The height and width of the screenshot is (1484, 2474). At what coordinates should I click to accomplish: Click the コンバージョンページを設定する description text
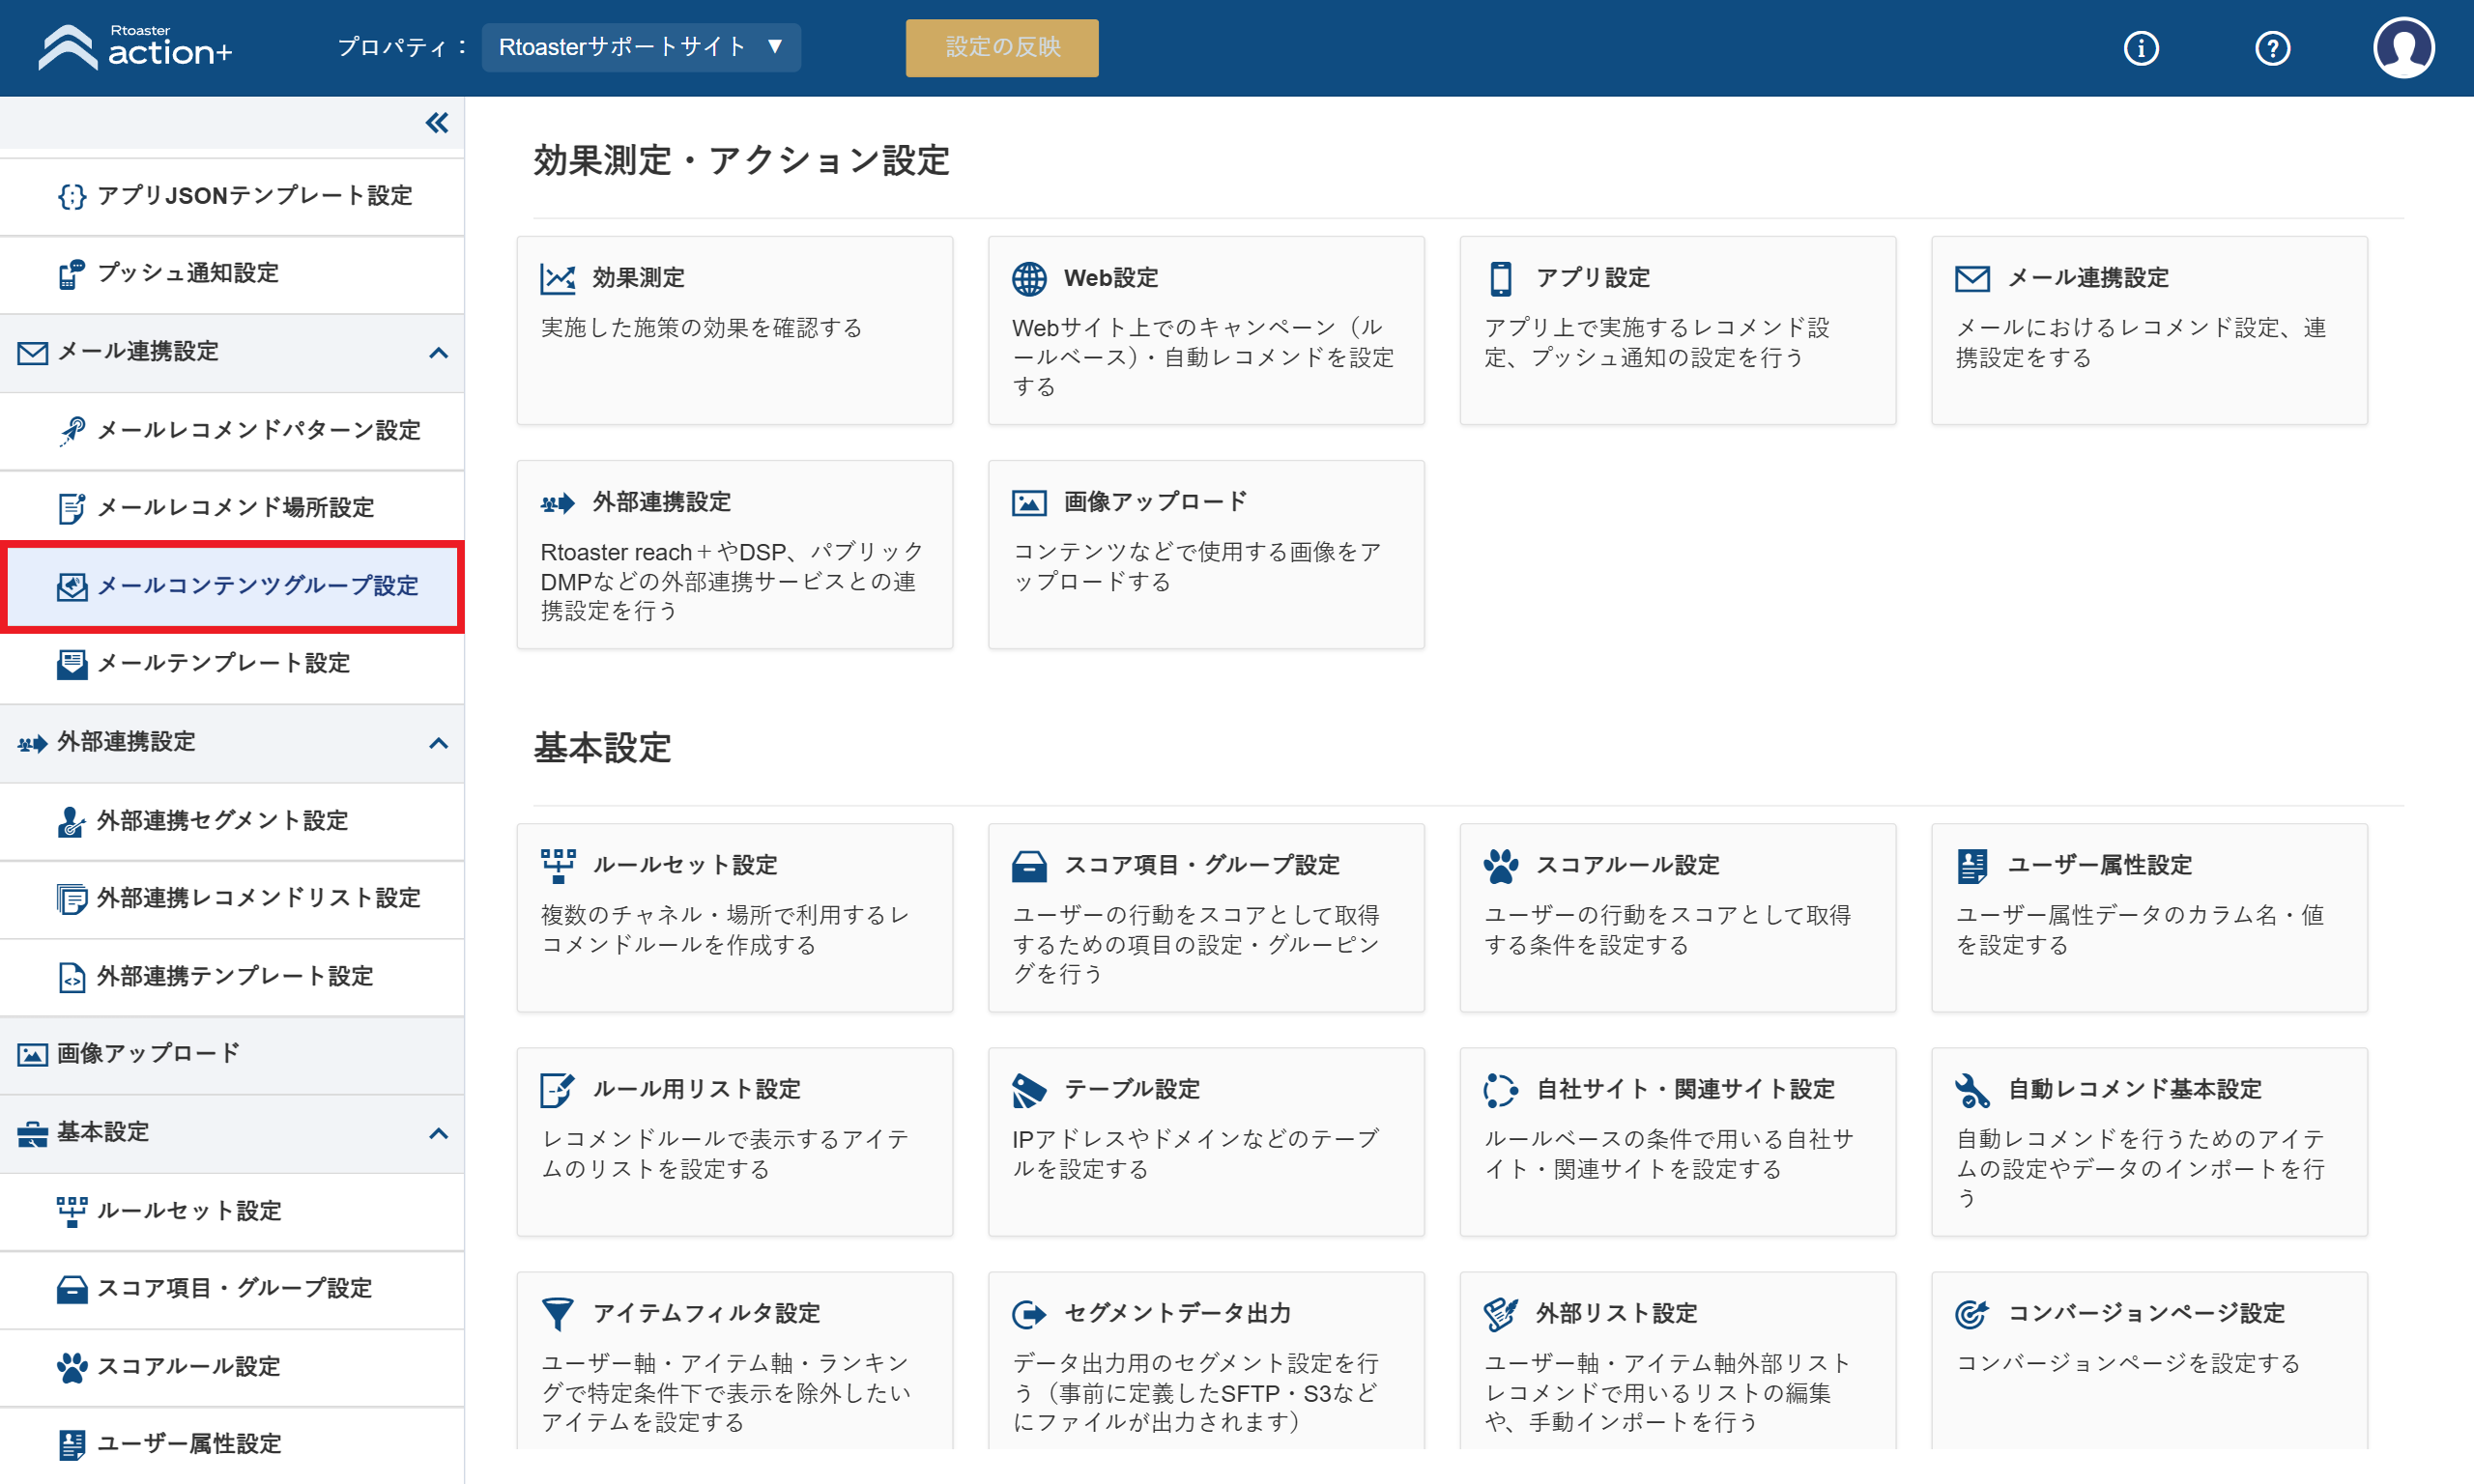tap(2128, 1364)
